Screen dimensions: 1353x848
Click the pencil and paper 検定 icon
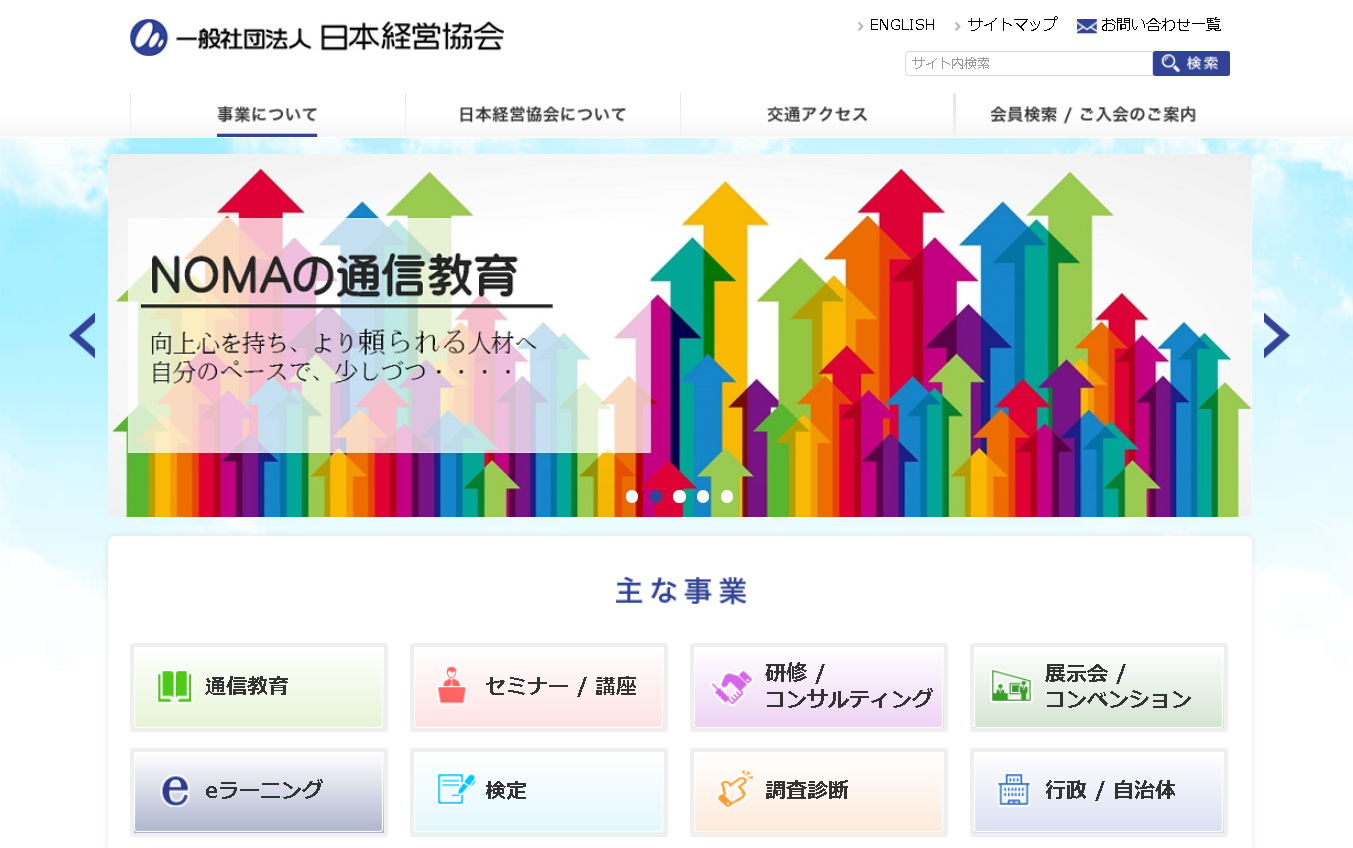point(456,789)
